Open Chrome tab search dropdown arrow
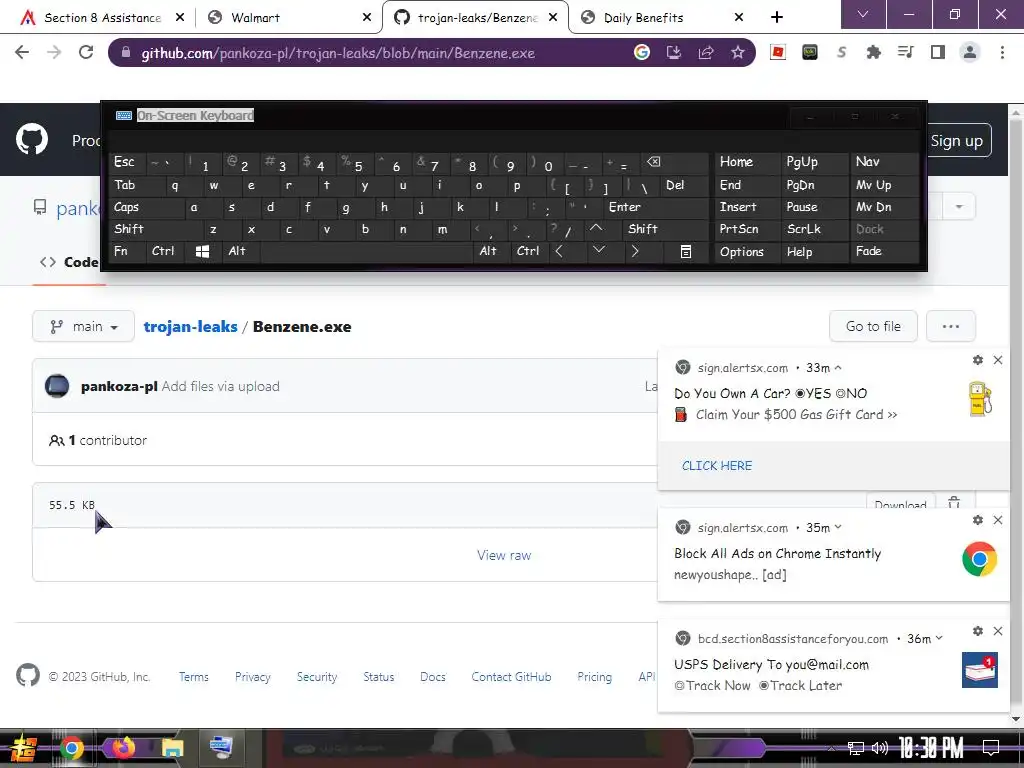The height and width of the screenshot is (768, 1024). click(x=863, y=14)
